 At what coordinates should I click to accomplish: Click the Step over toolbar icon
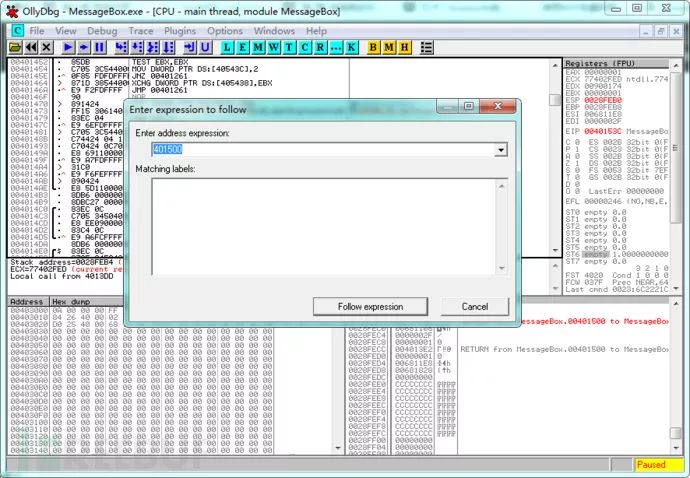(x=137, y=47)
